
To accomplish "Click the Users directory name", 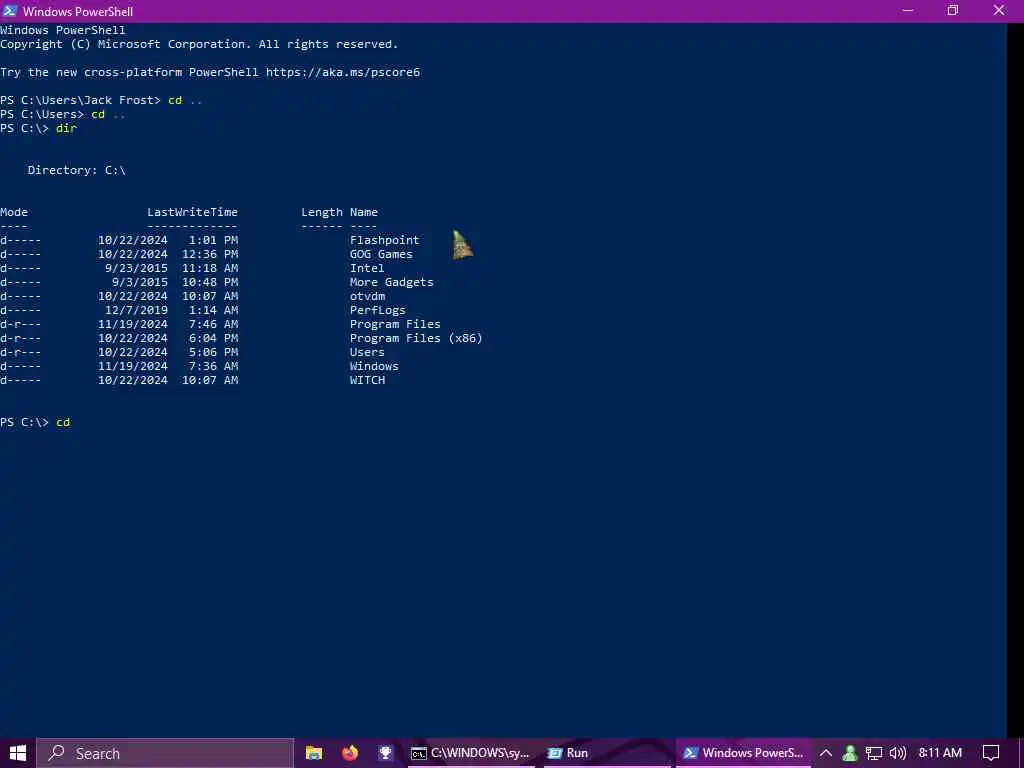I will click(x=367, y=352).
